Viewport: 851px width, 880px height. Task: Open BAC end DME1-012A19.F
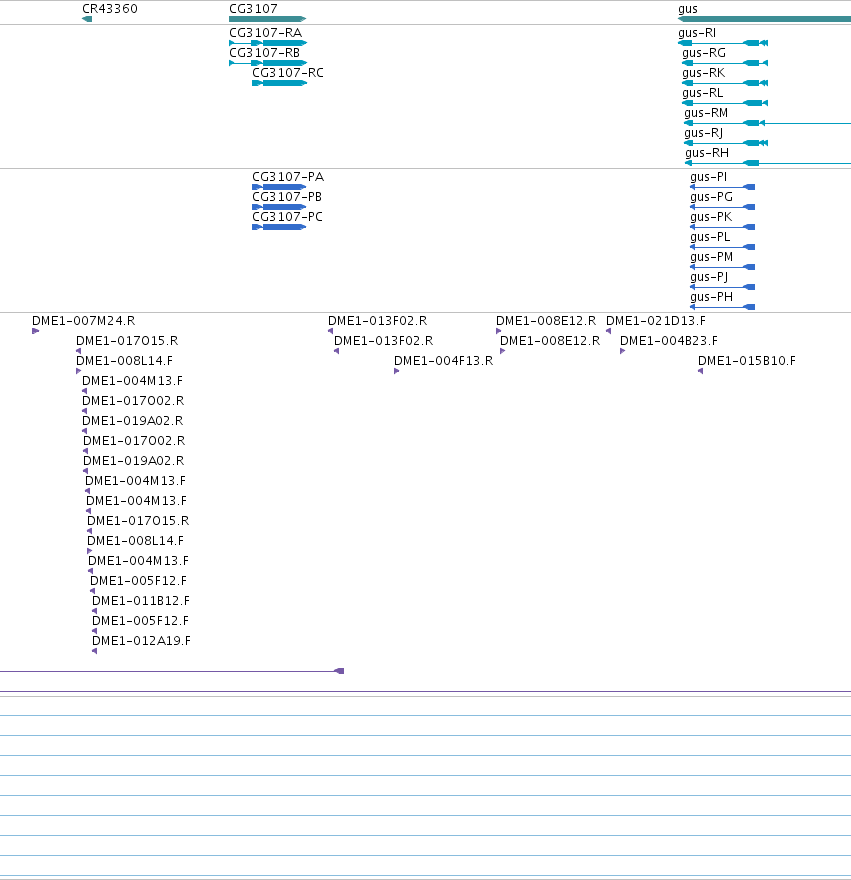[x=94, y=651]
